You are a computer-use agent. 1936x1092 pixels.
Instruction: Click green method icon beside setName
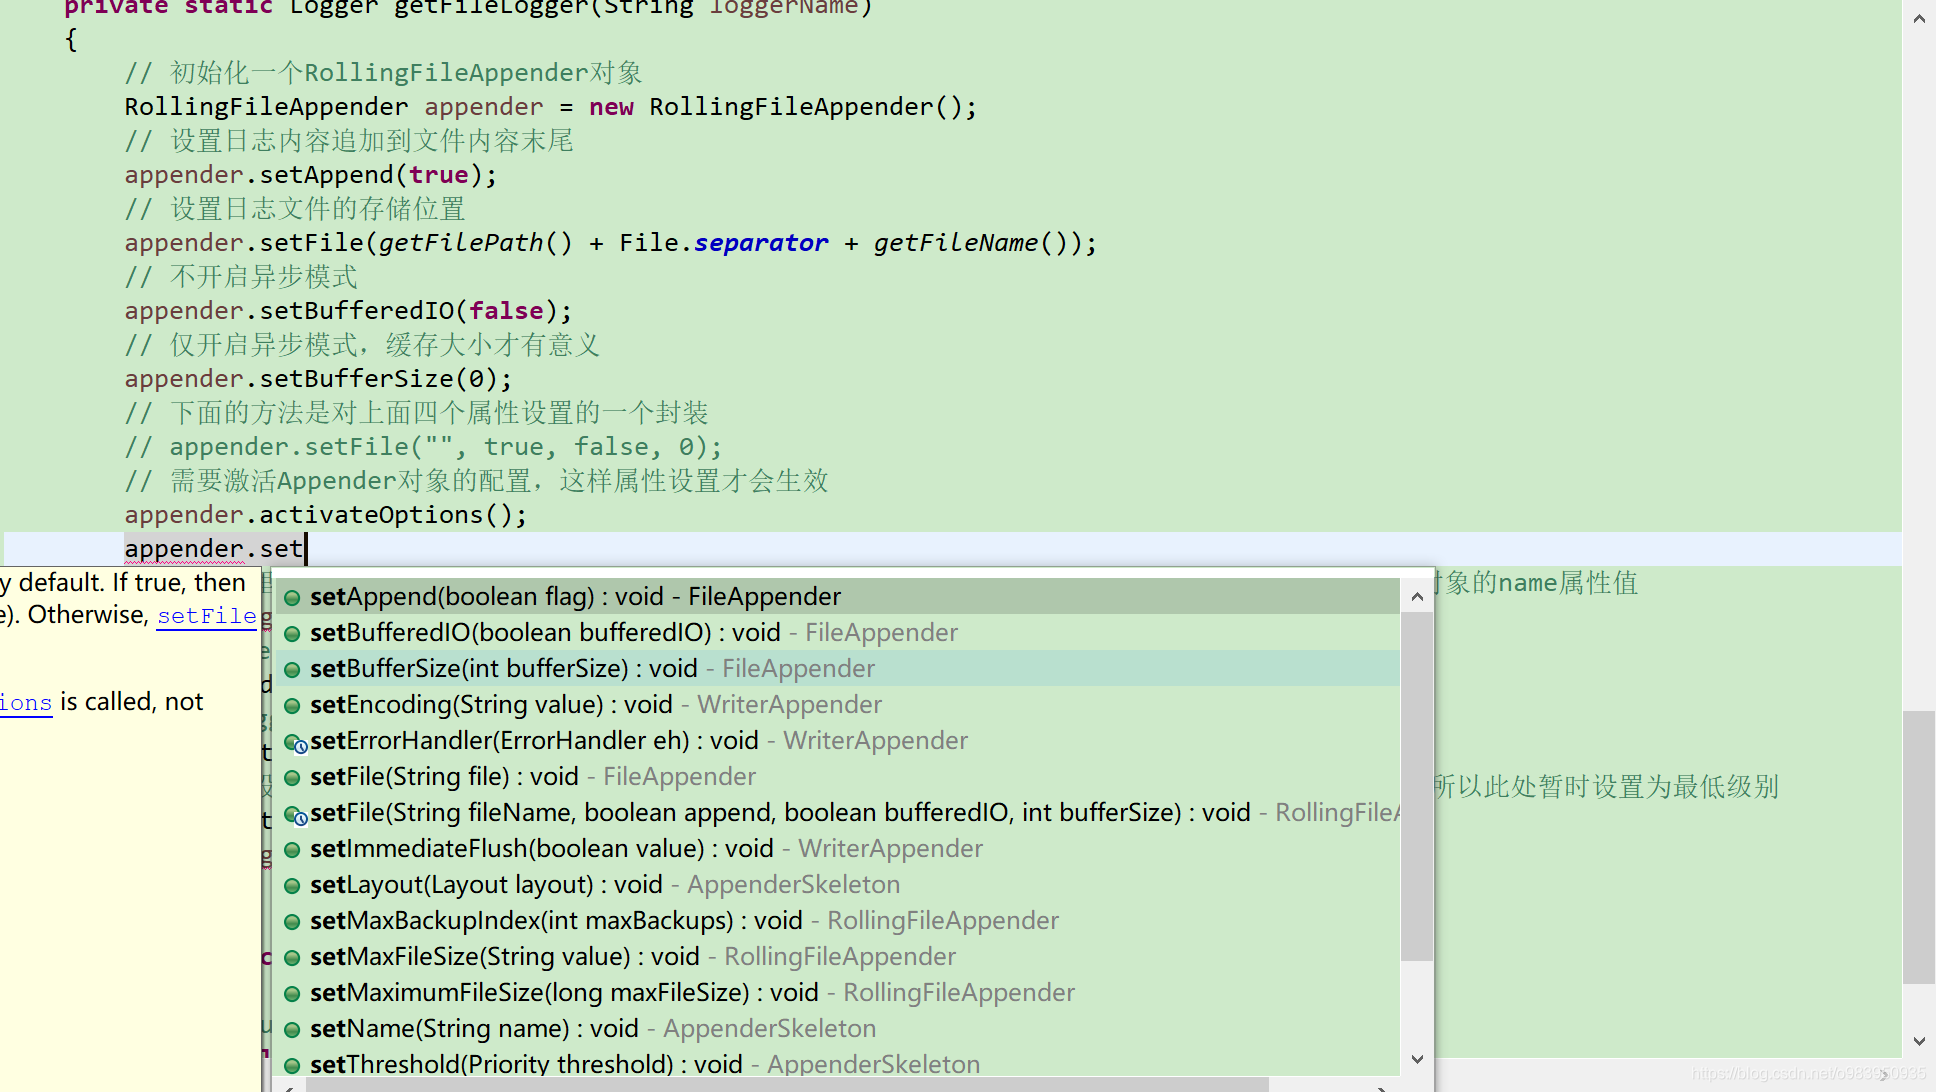[292, 1030]
